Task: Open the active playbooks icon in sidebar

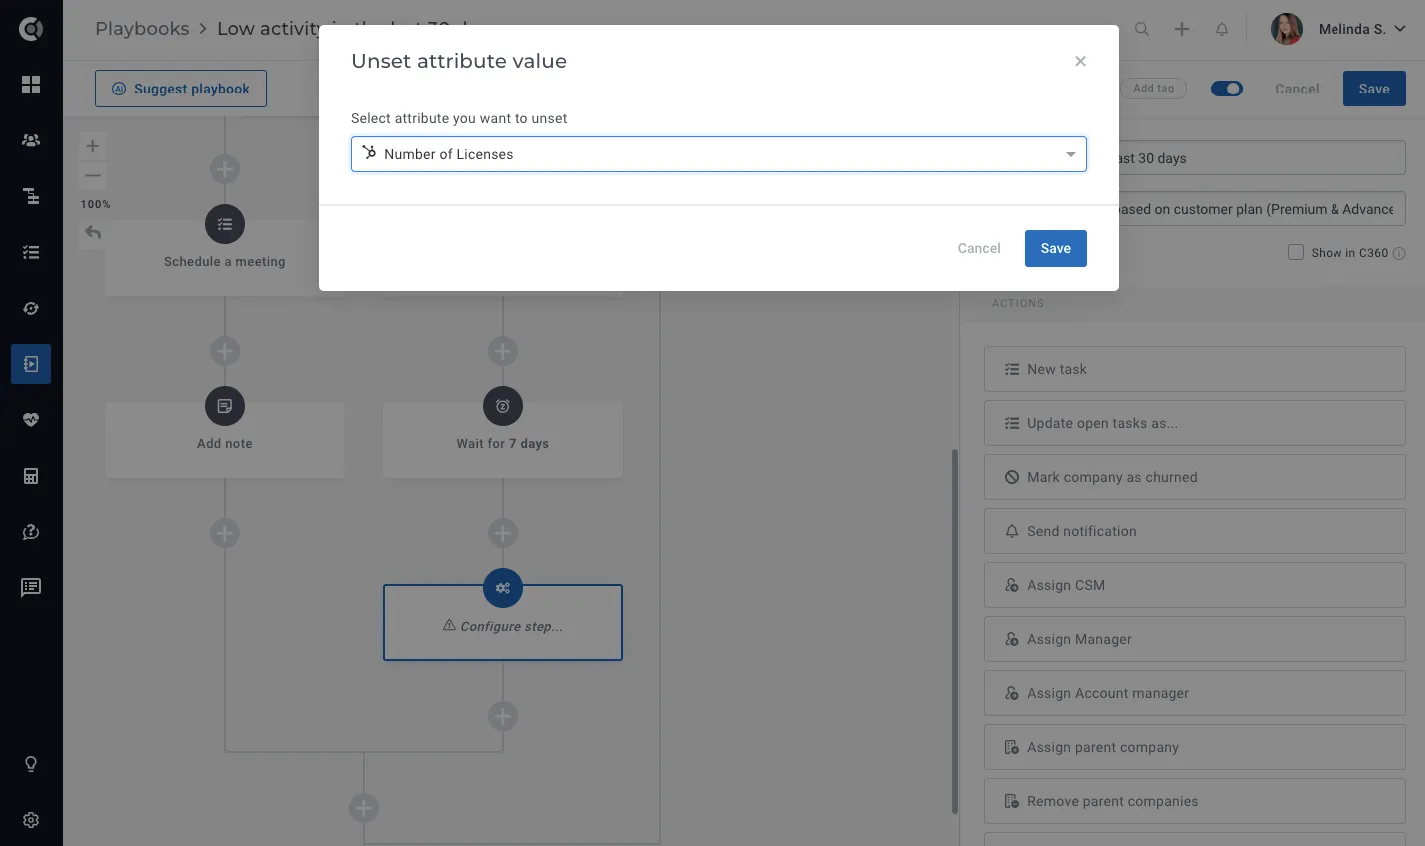Action: tap(31, 364)
